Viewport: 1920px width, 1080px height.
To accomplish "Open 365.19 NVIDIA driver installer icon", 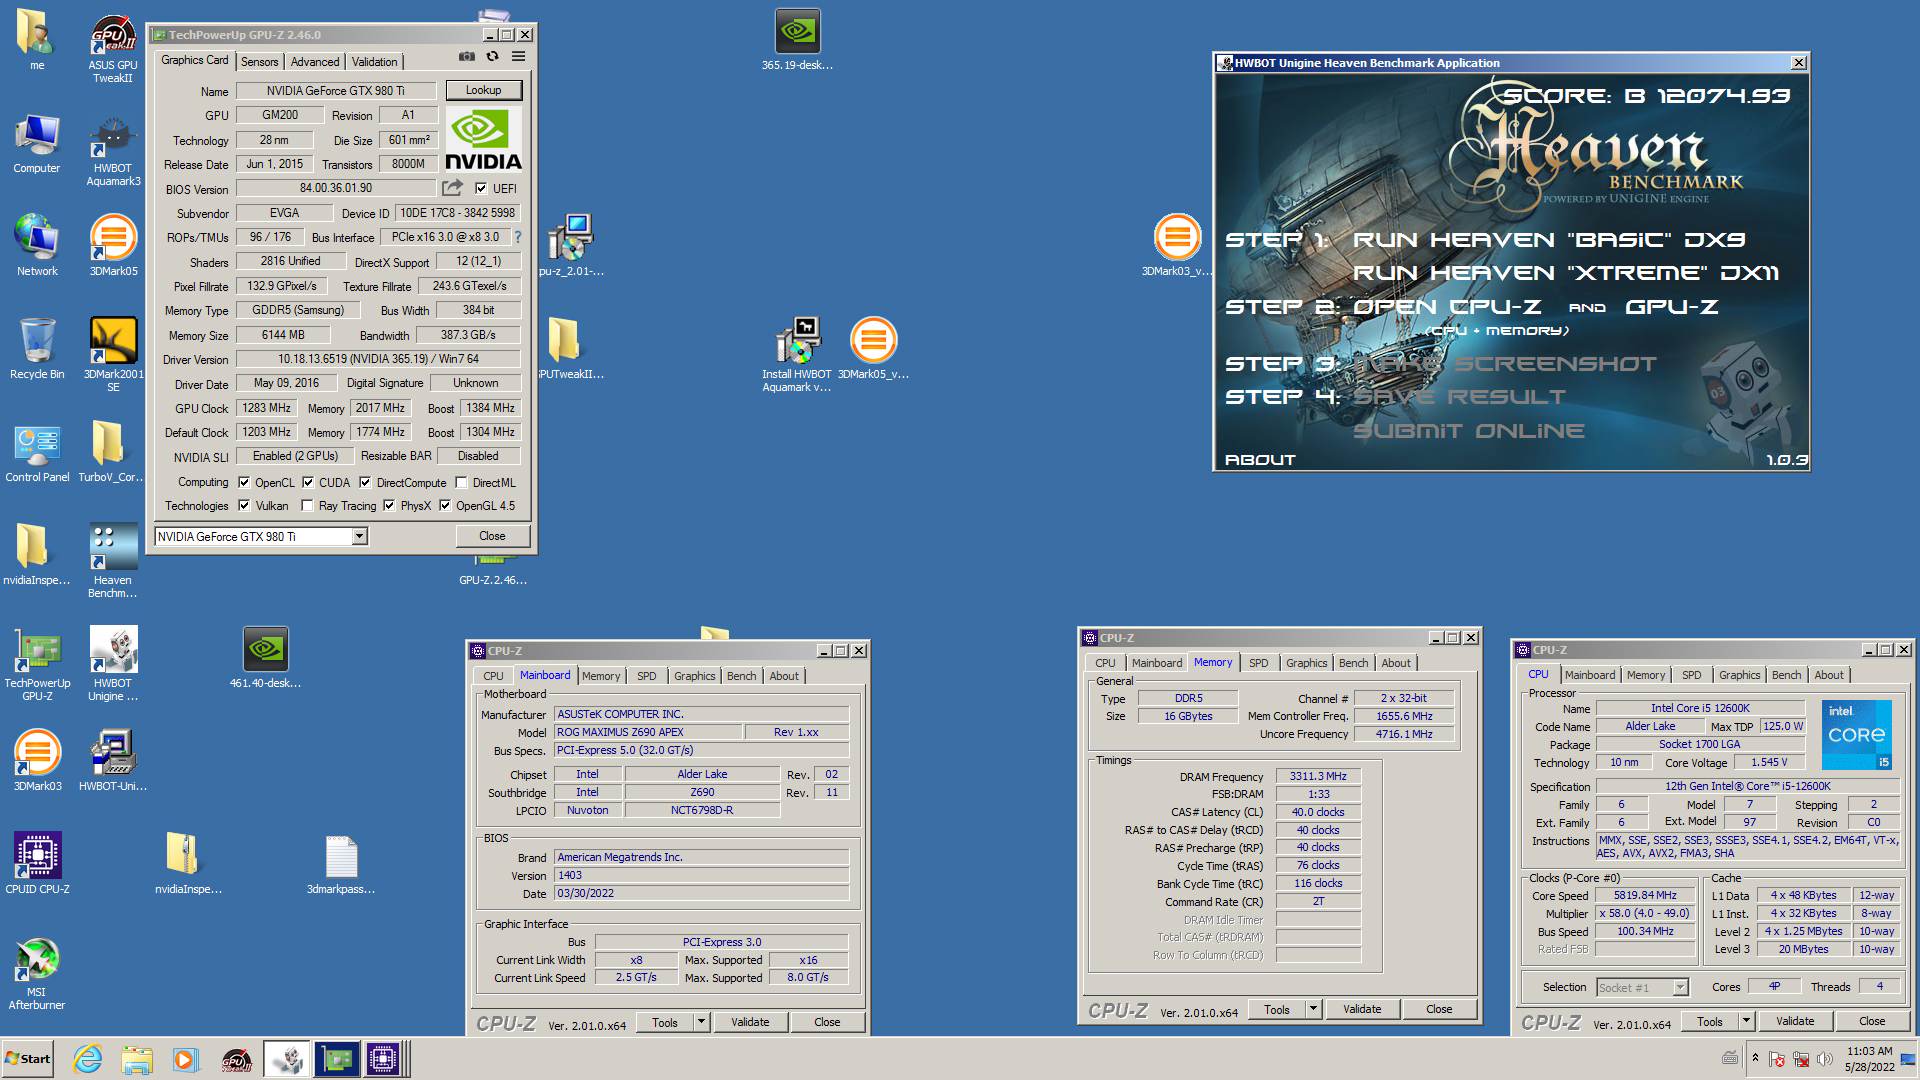I will pos(797,40).
